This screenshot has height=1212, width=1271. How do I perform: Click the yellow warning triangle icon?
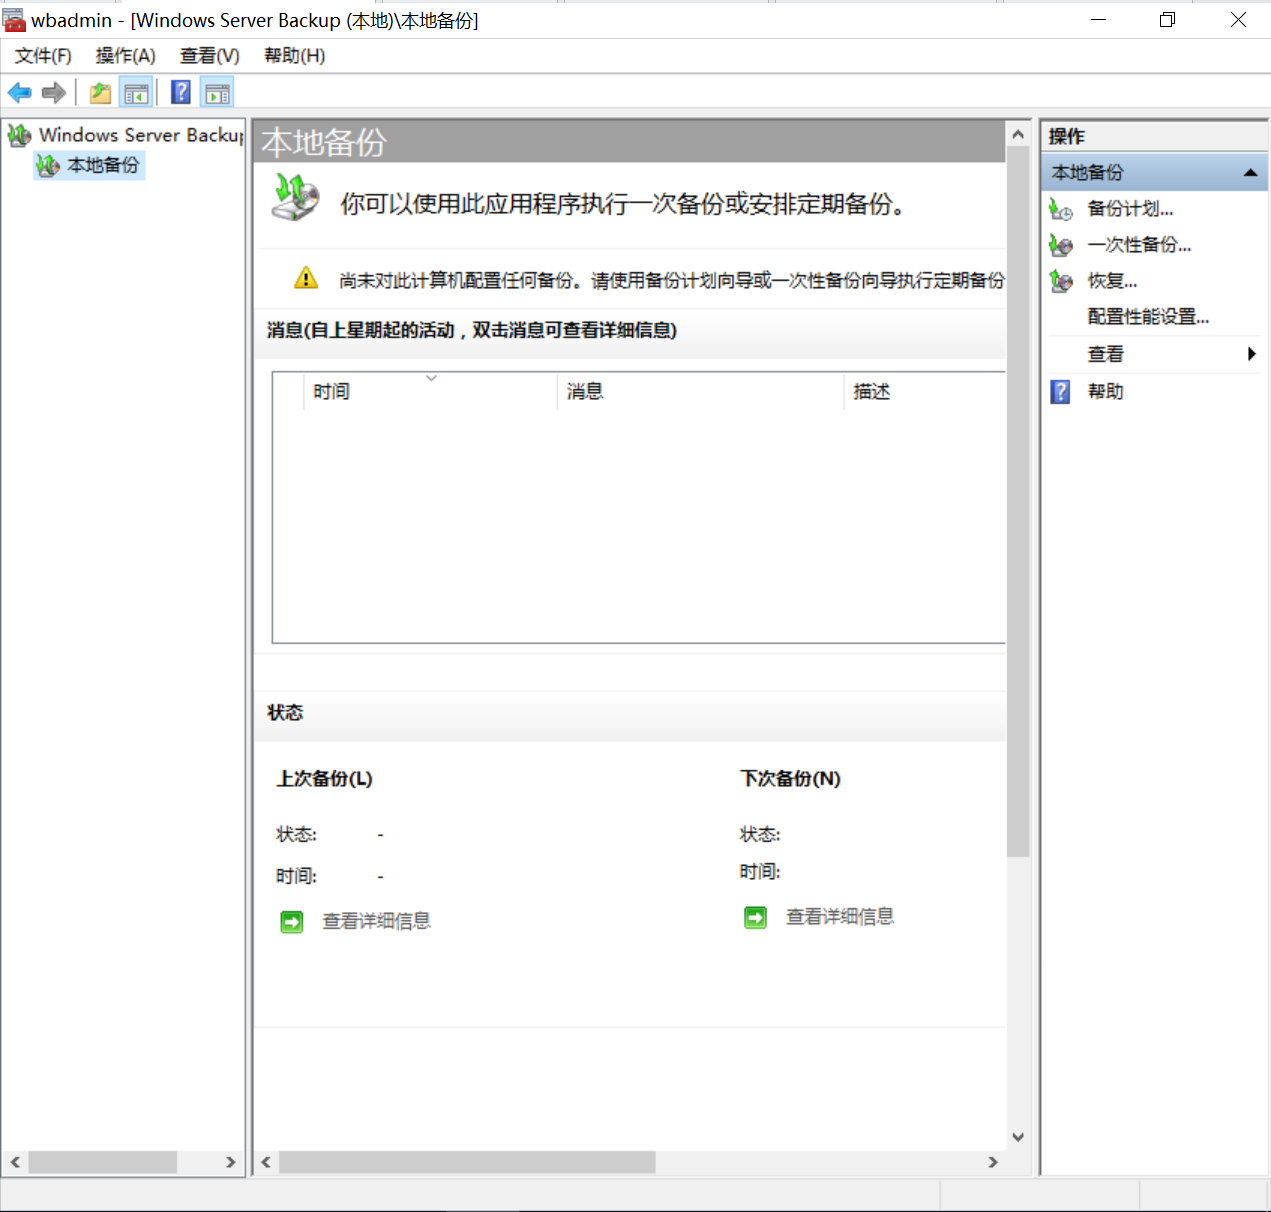tap(306, 278)
